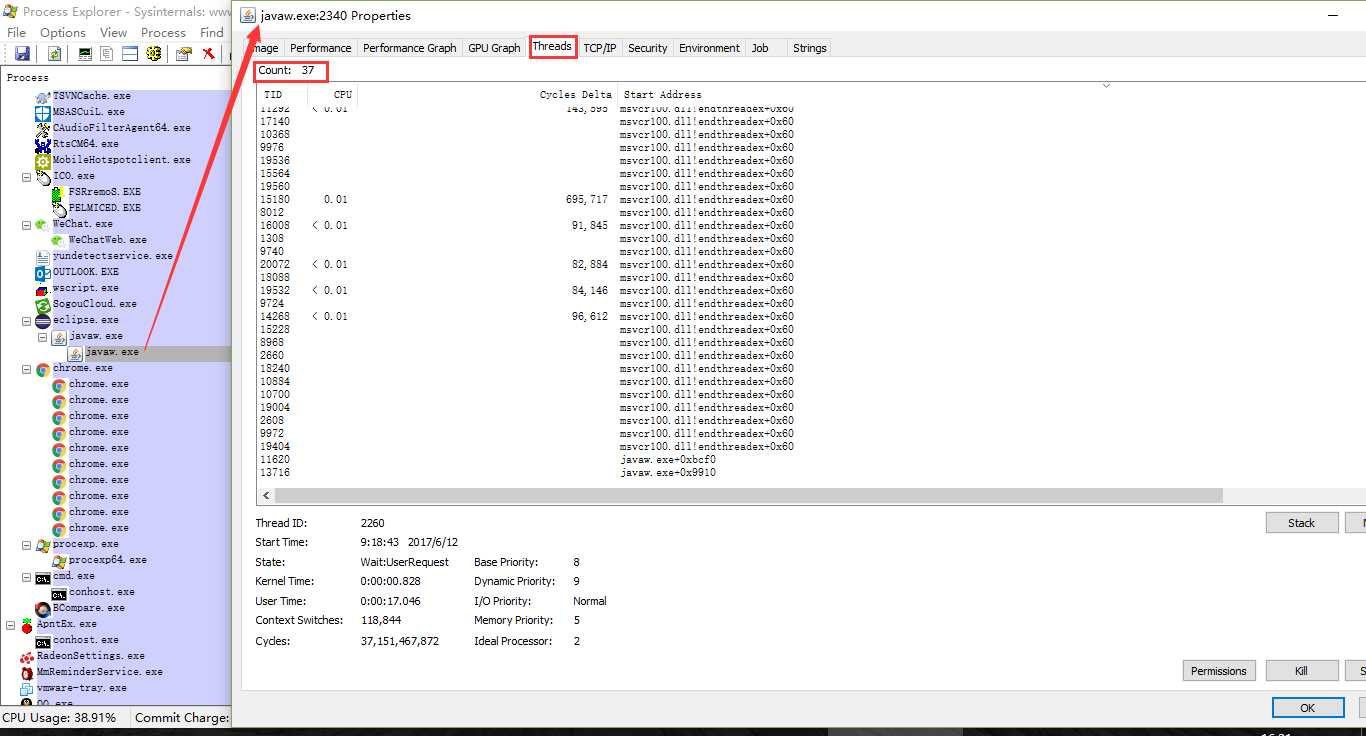Toggle the lower pane toolbar icon
The width and height of the screenshot is (1366, 736).
click(x=130, y=54)
